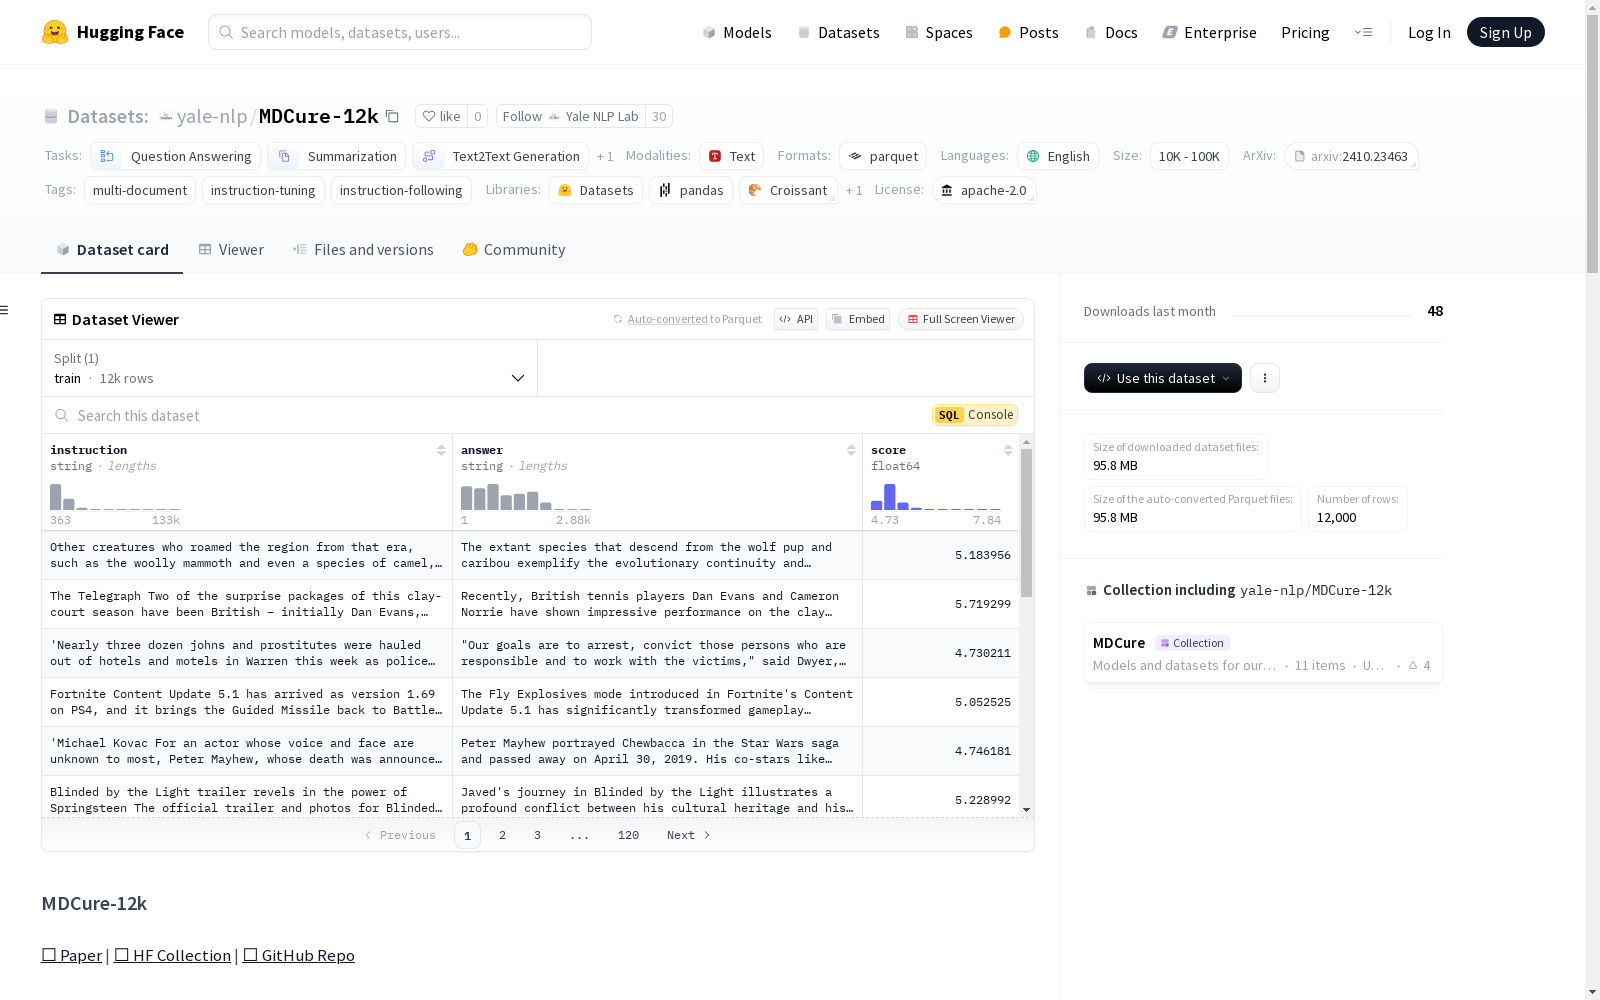Open the Files and versions tab
This screenshot has height=1000, width=1600.
click(363, 250)
